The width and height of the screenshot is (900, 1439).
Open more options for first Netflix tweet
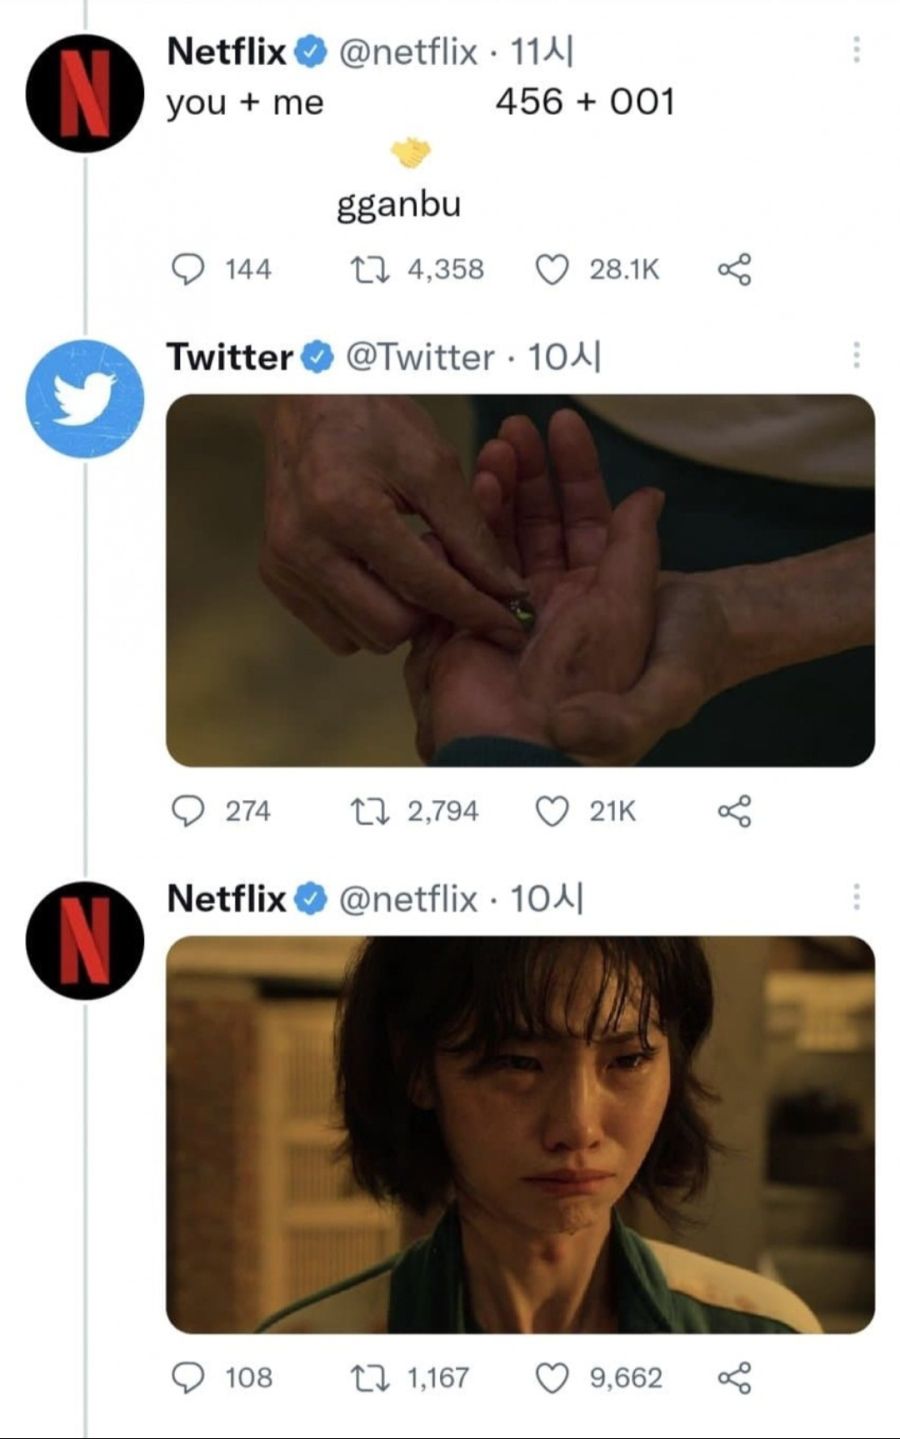(x=856, y=50)
